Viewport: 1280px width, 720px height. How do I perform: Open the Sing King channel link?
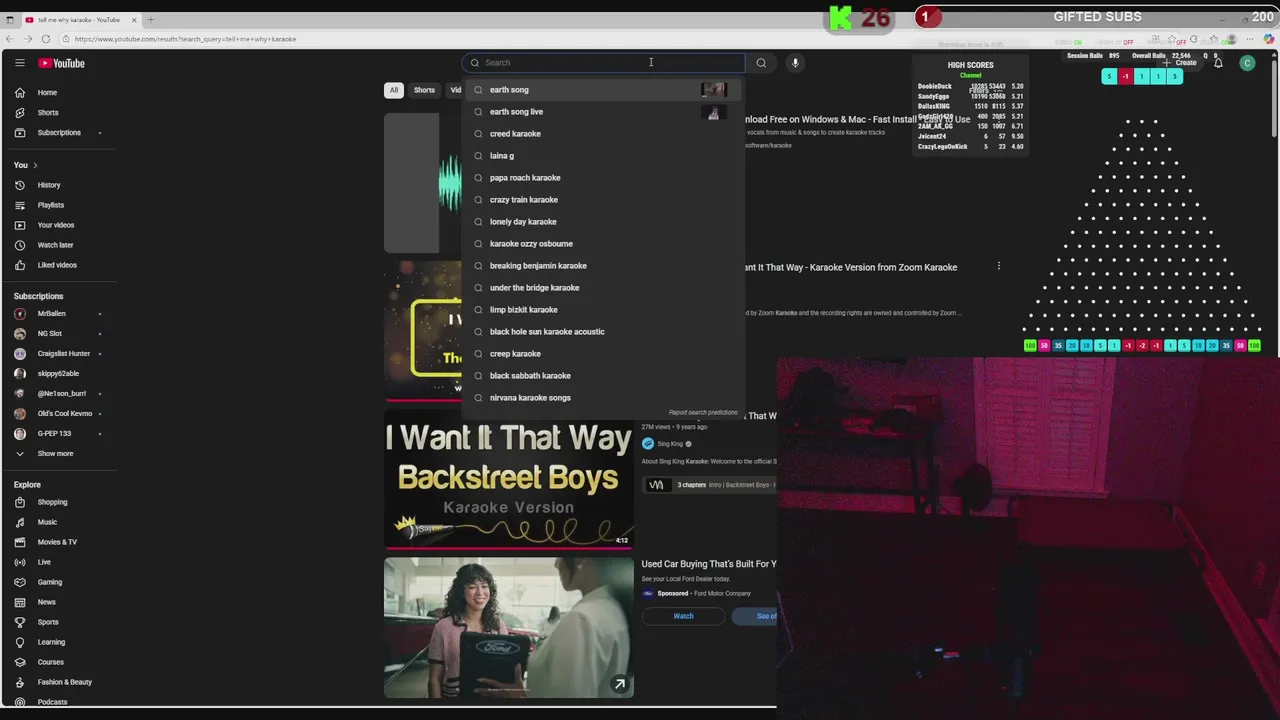[670, 444]
